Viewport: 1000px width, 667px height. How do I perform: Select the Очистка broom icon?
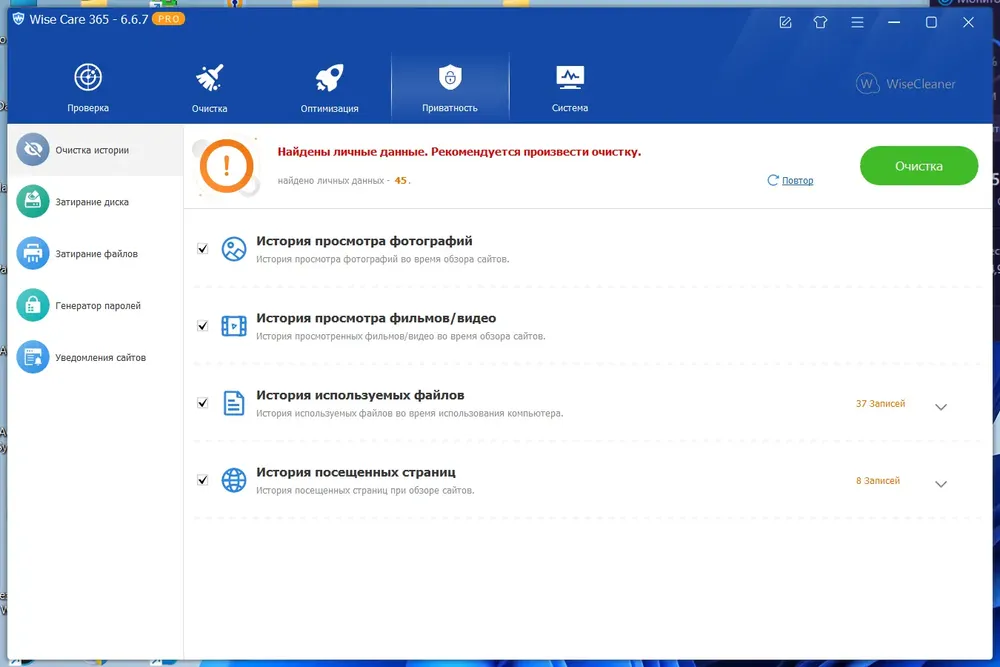pos(209,78)
